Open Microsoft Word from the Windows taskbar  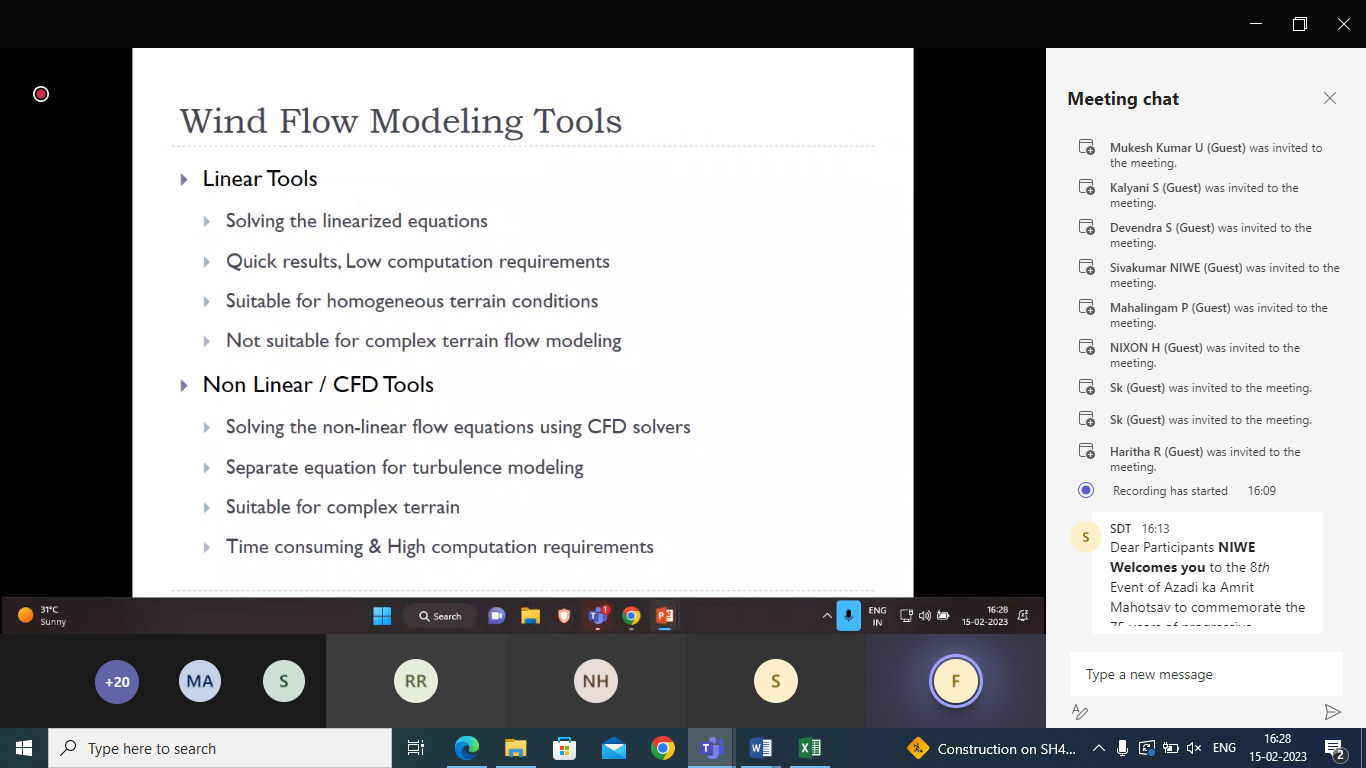760,748
